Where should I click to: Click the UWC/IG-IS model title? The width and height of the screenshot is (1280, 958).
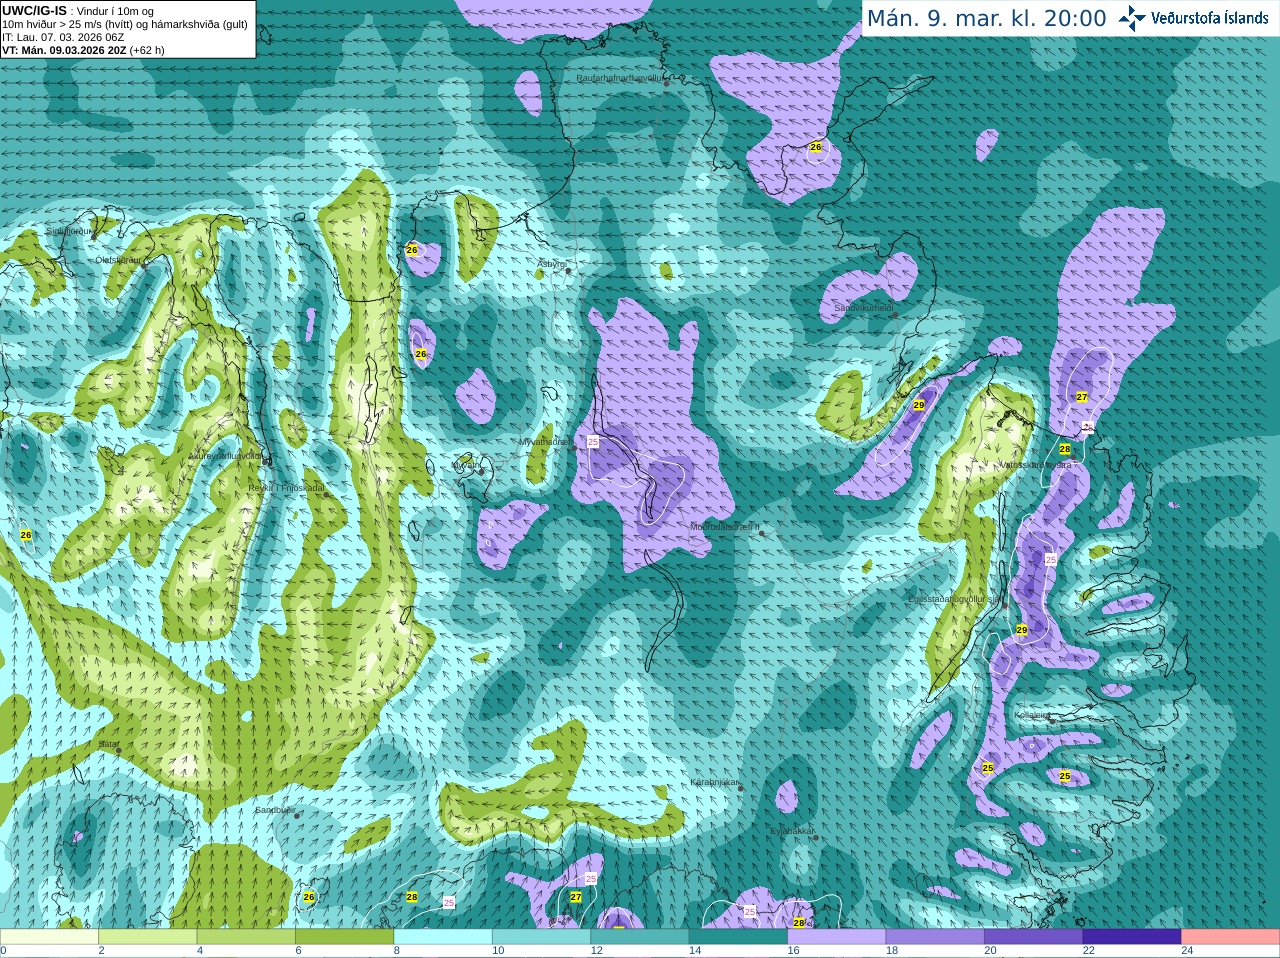tap(34, 10)
